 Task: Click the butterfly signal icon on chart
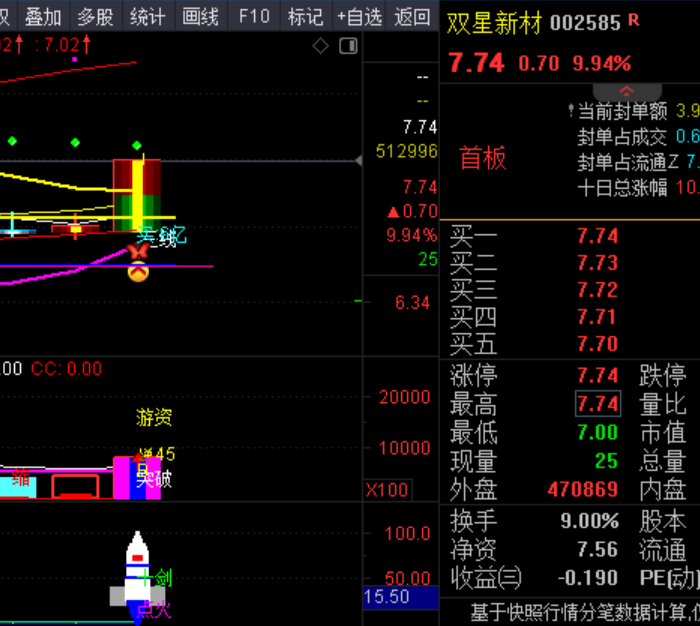click(x=138, y=251)
